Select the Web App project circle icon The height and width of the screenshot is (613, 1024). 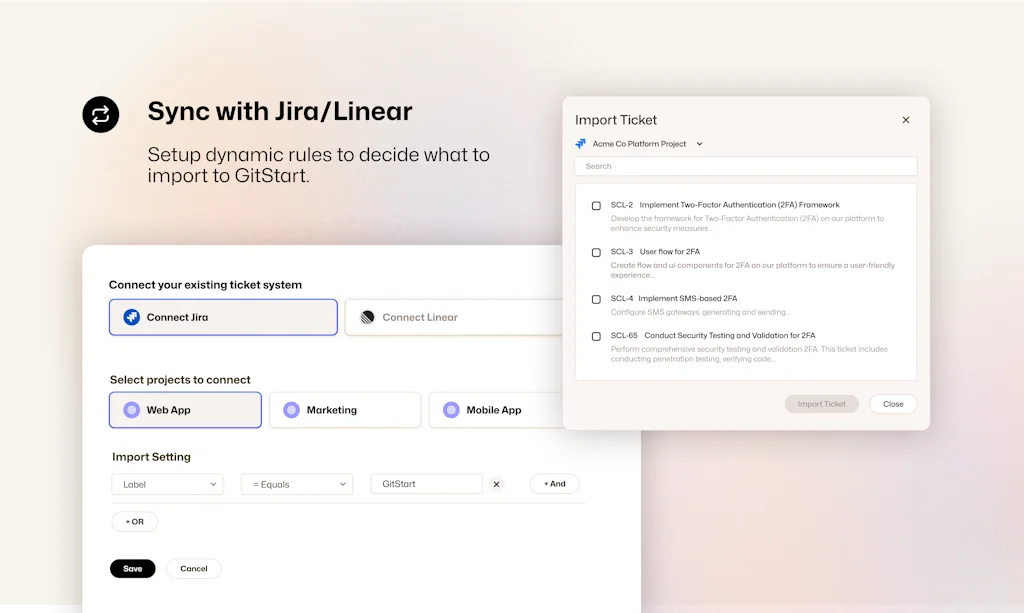click(131, 410)
